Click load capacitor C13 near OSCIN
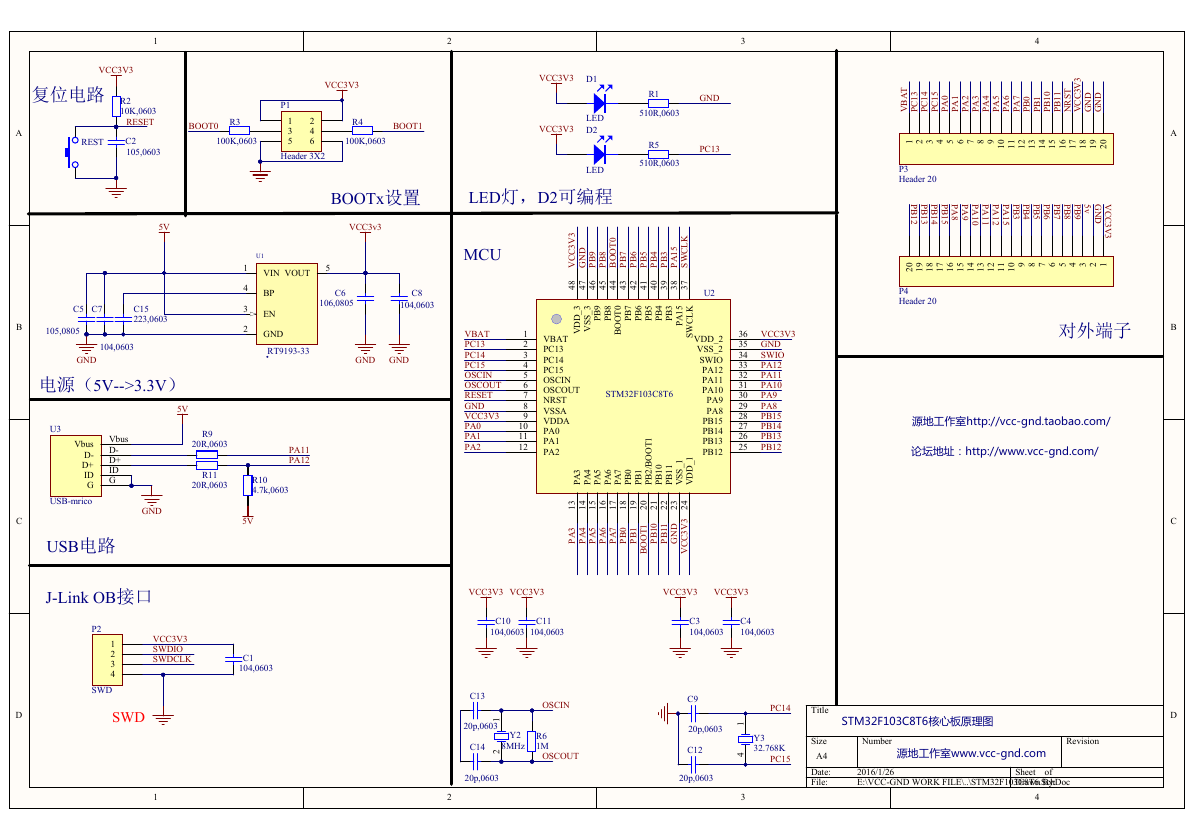 (x=476, y=712)
